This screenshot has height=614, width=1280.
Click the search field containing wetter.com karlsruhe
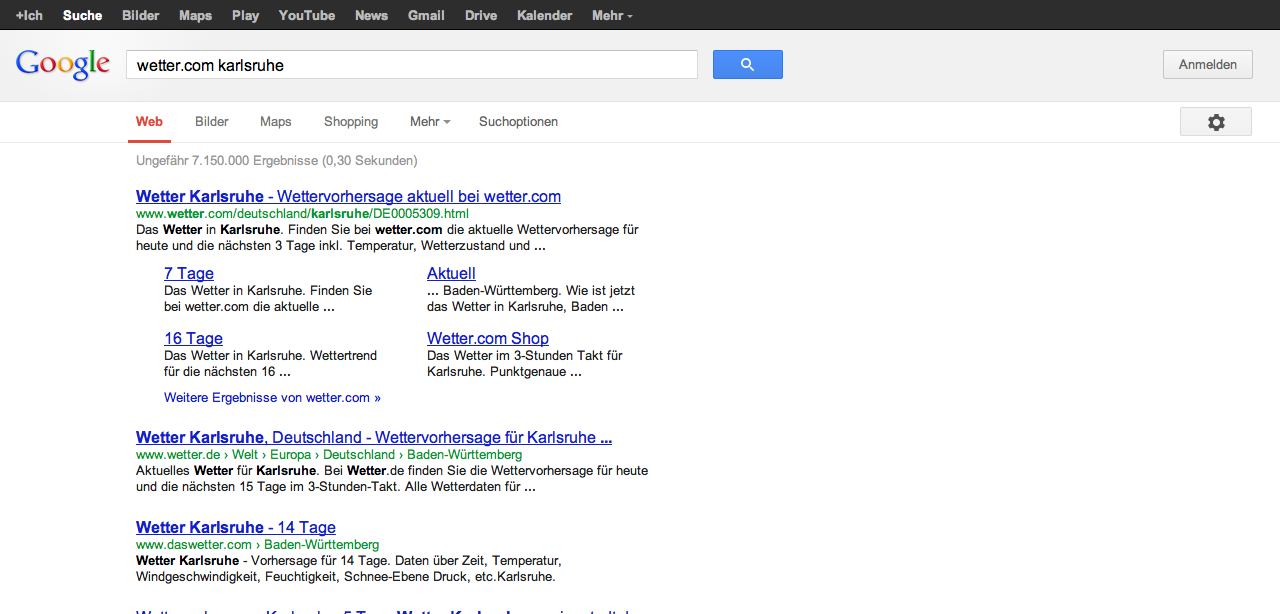click(x=410, y=65)
